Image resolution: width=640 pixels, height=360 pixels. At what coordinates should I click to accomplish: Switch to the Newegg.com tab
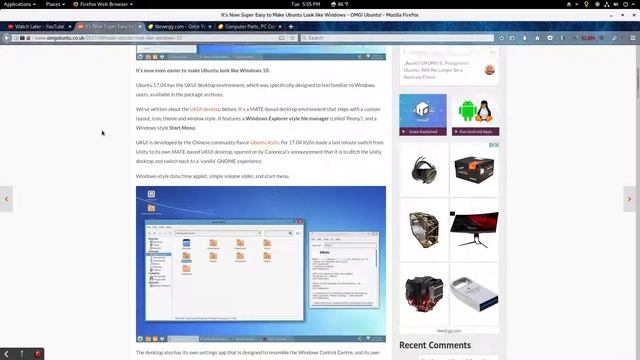tap(180, 27)
